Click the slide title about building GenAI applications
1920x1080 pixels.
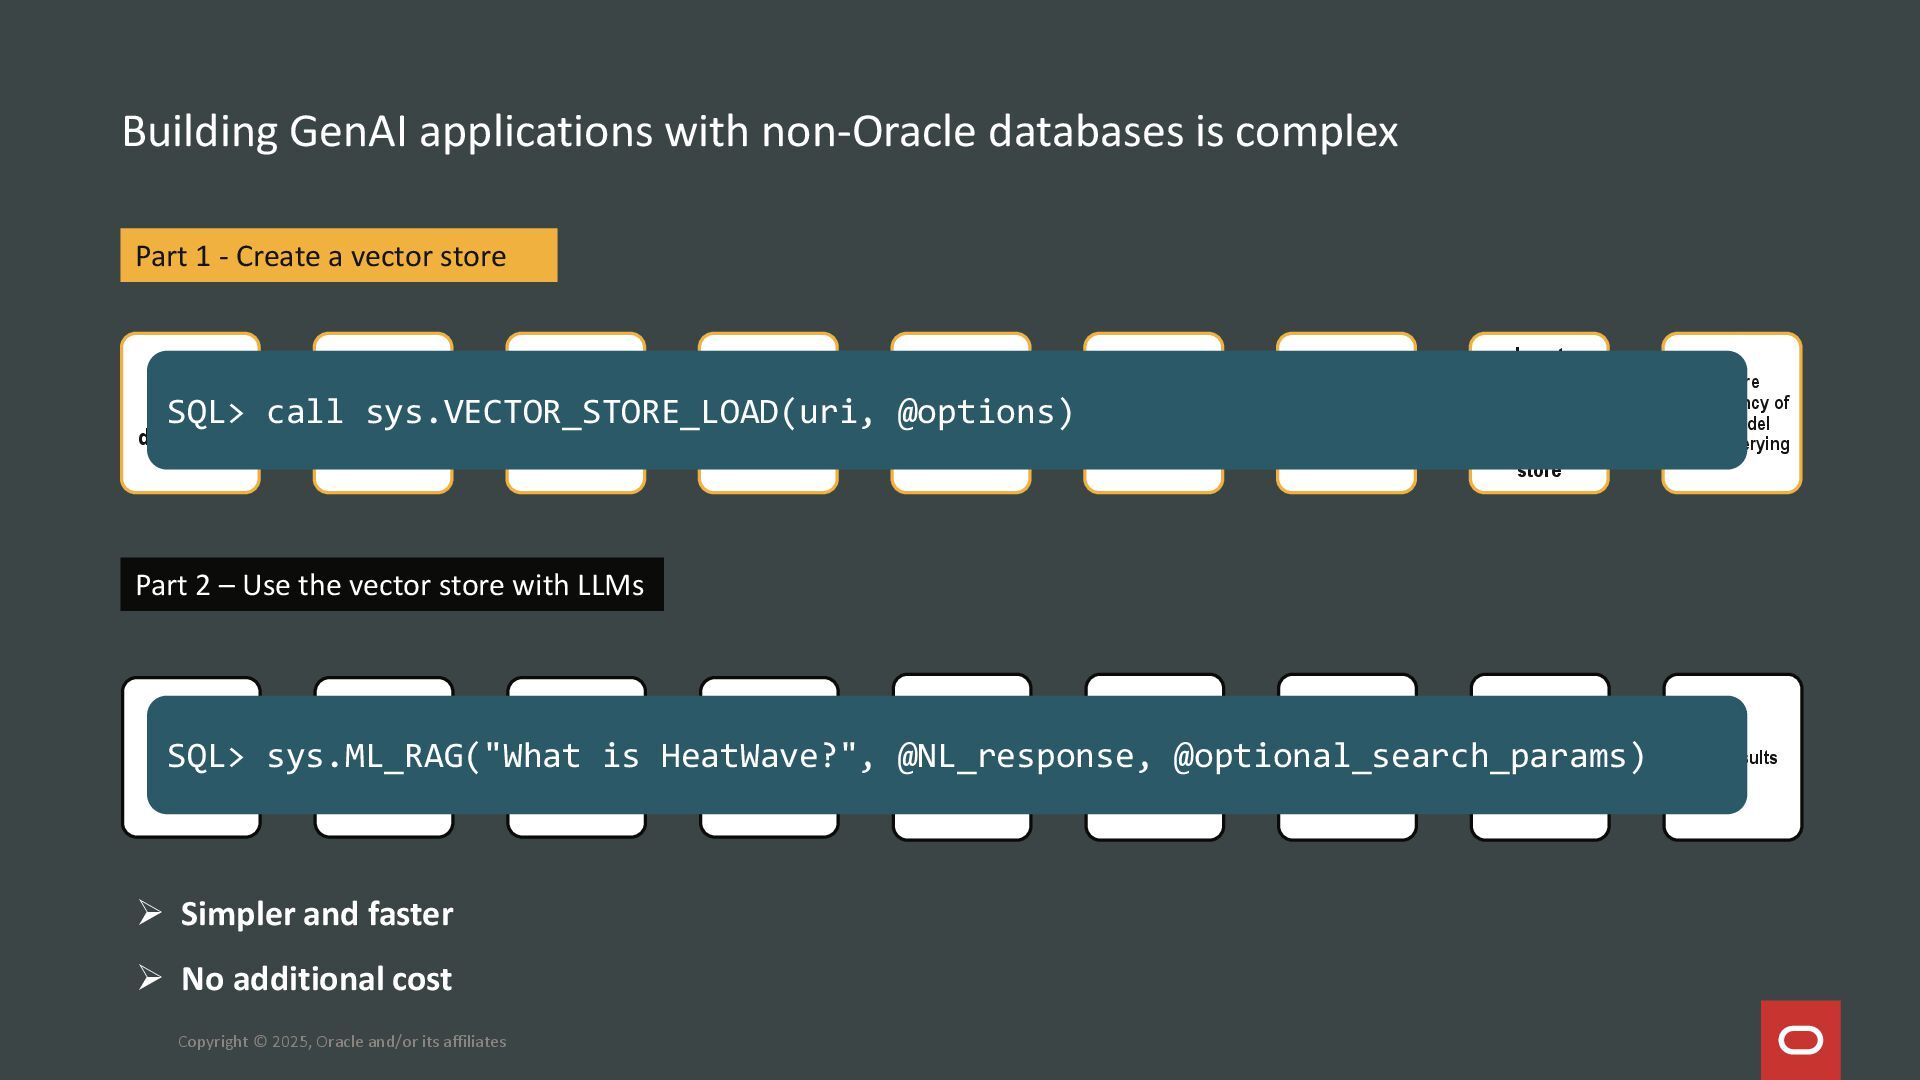(x=759, y=131)
